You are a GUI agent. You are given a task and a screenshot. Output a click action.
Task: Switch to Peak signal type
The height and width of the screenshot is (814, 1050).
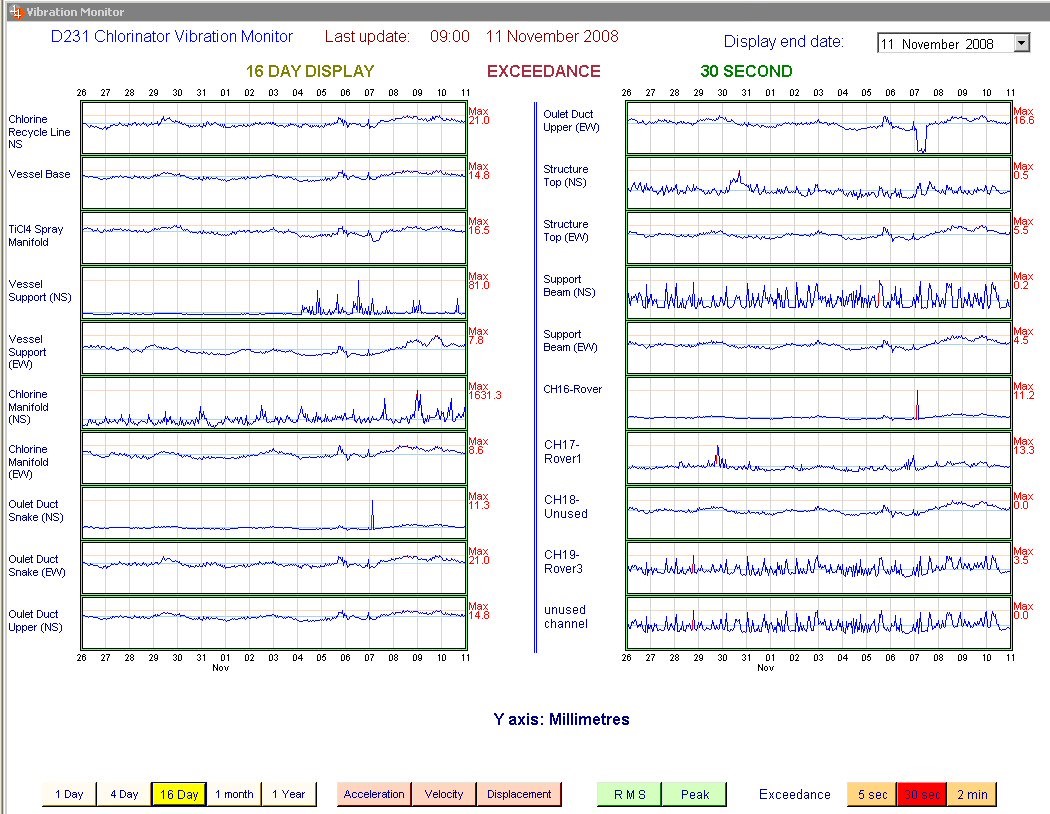(695, 794)
